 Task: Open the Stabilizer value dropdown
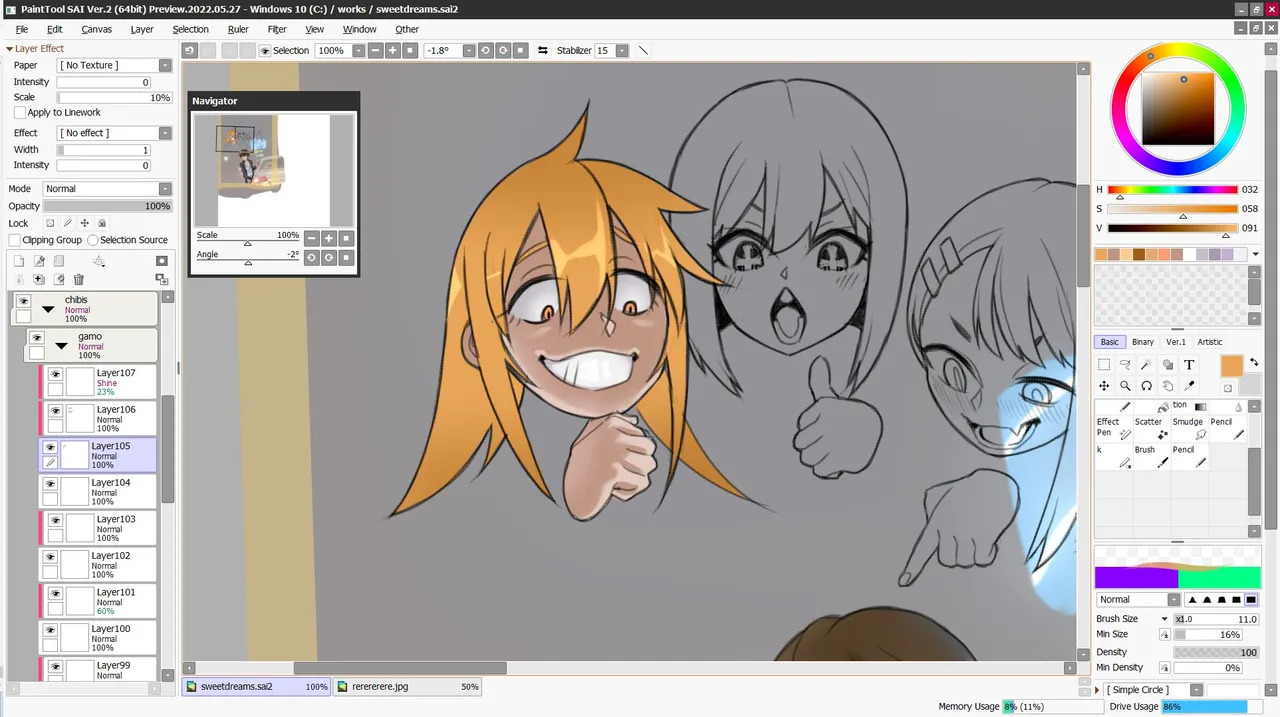[x=622, y=50]
